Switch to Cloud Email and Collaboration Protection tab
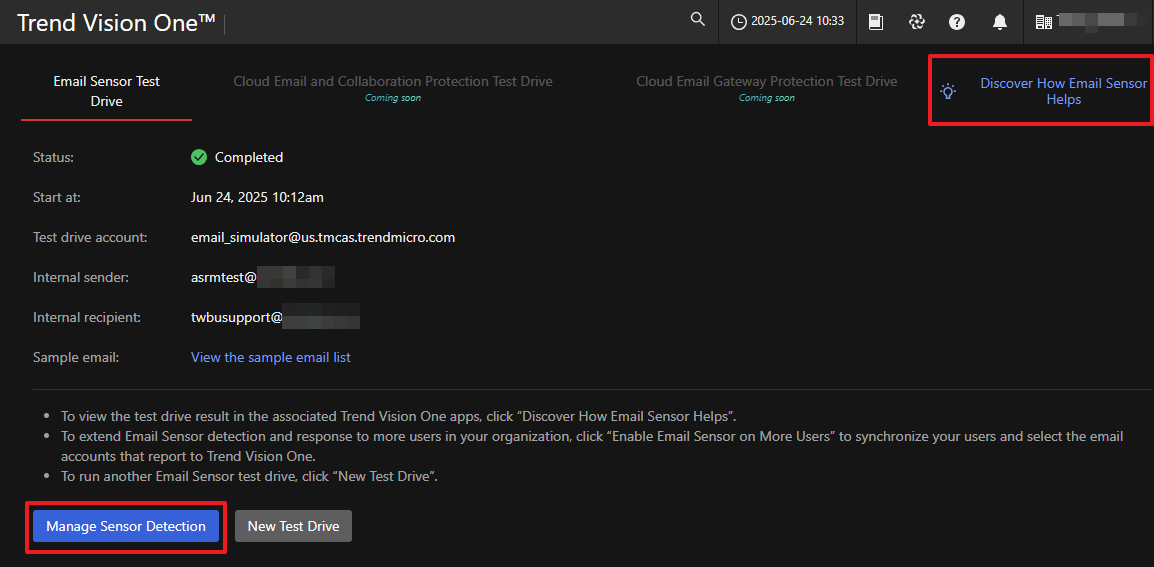 coord(393,82)
